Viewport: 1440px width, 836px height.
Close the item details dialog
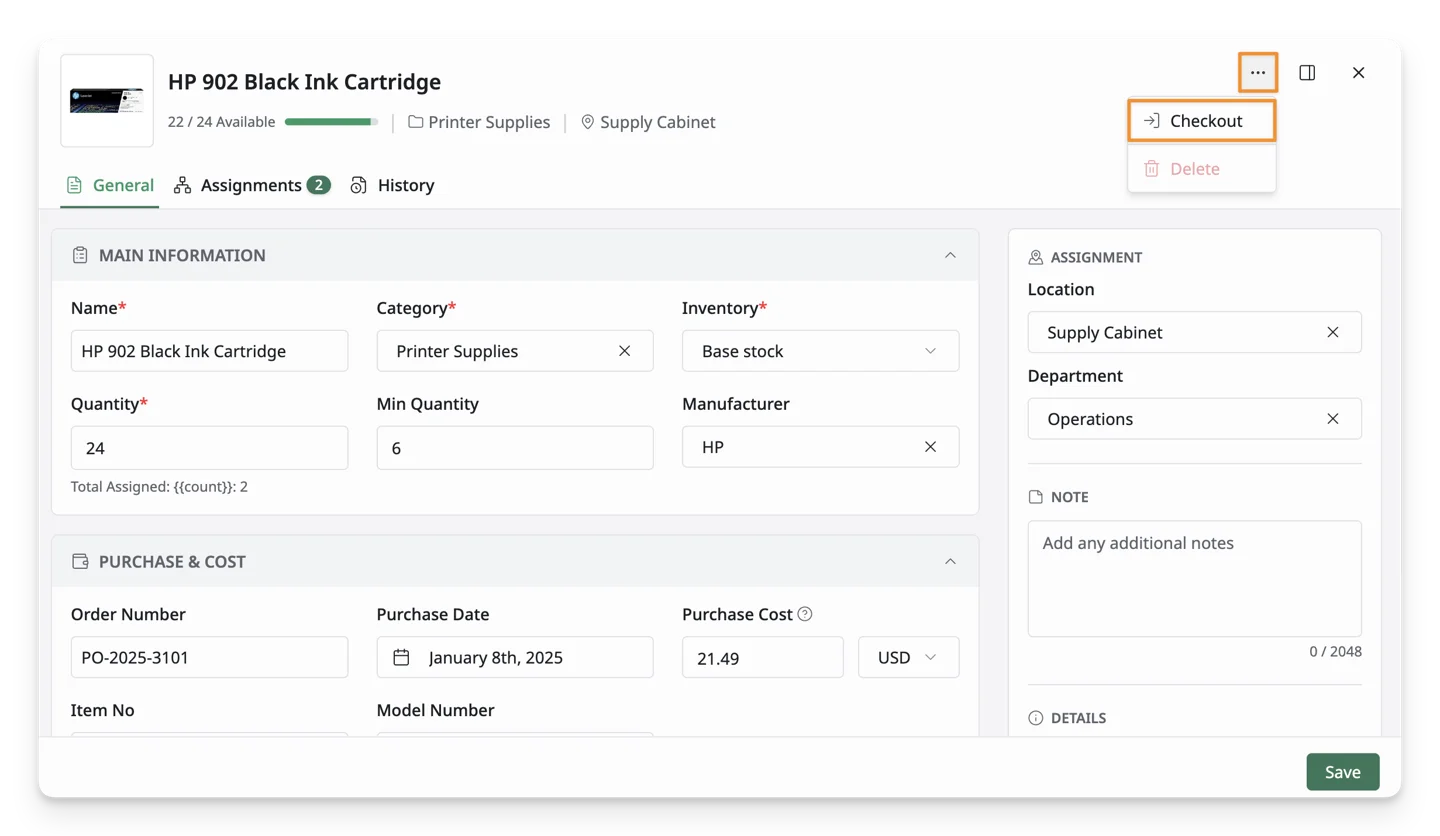(1358, 73)
